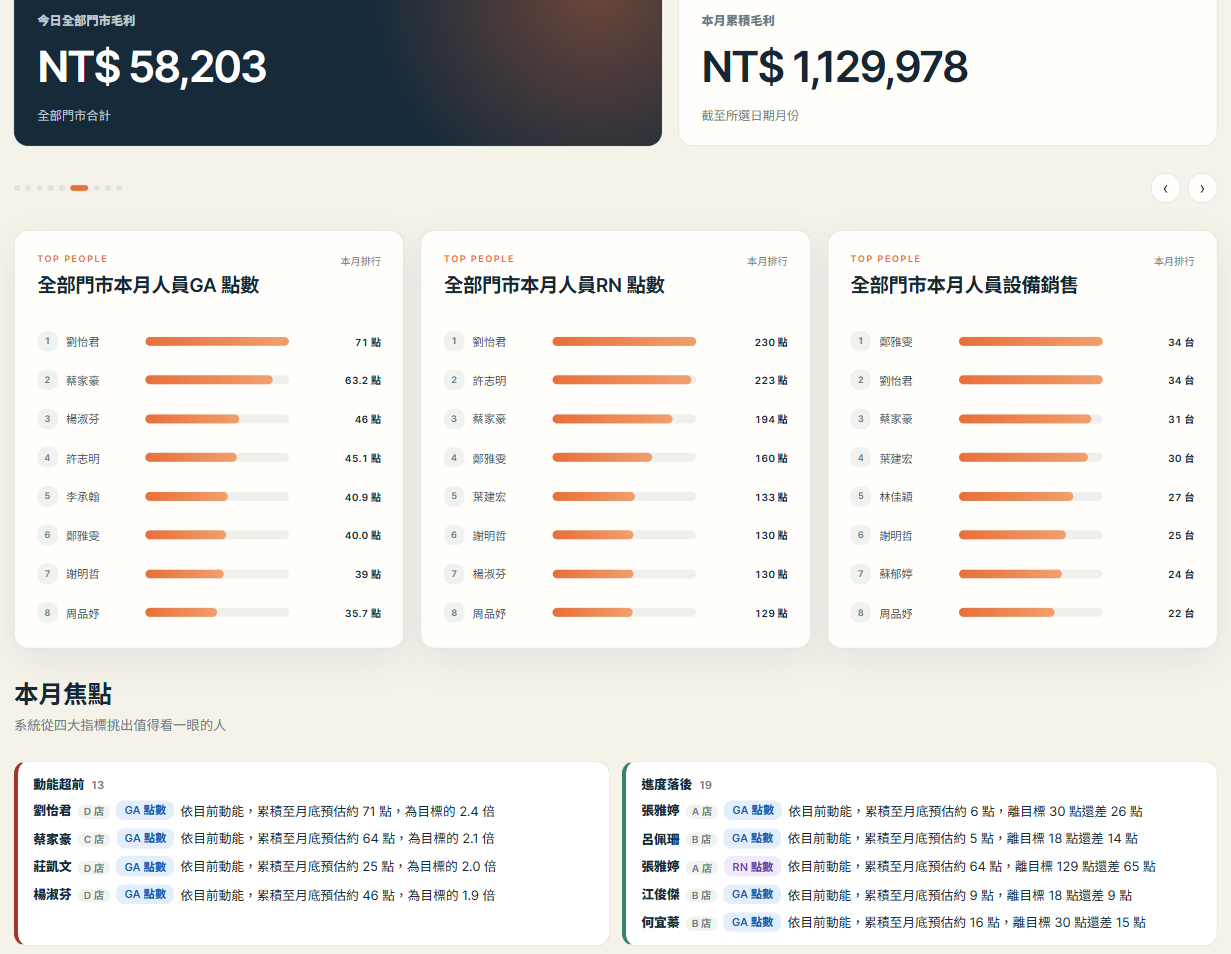1231x954 pixels.
Task: Click the GA 點數 tag beside 莊凱文
Action: pyautogui.click(x=145, y=867)
